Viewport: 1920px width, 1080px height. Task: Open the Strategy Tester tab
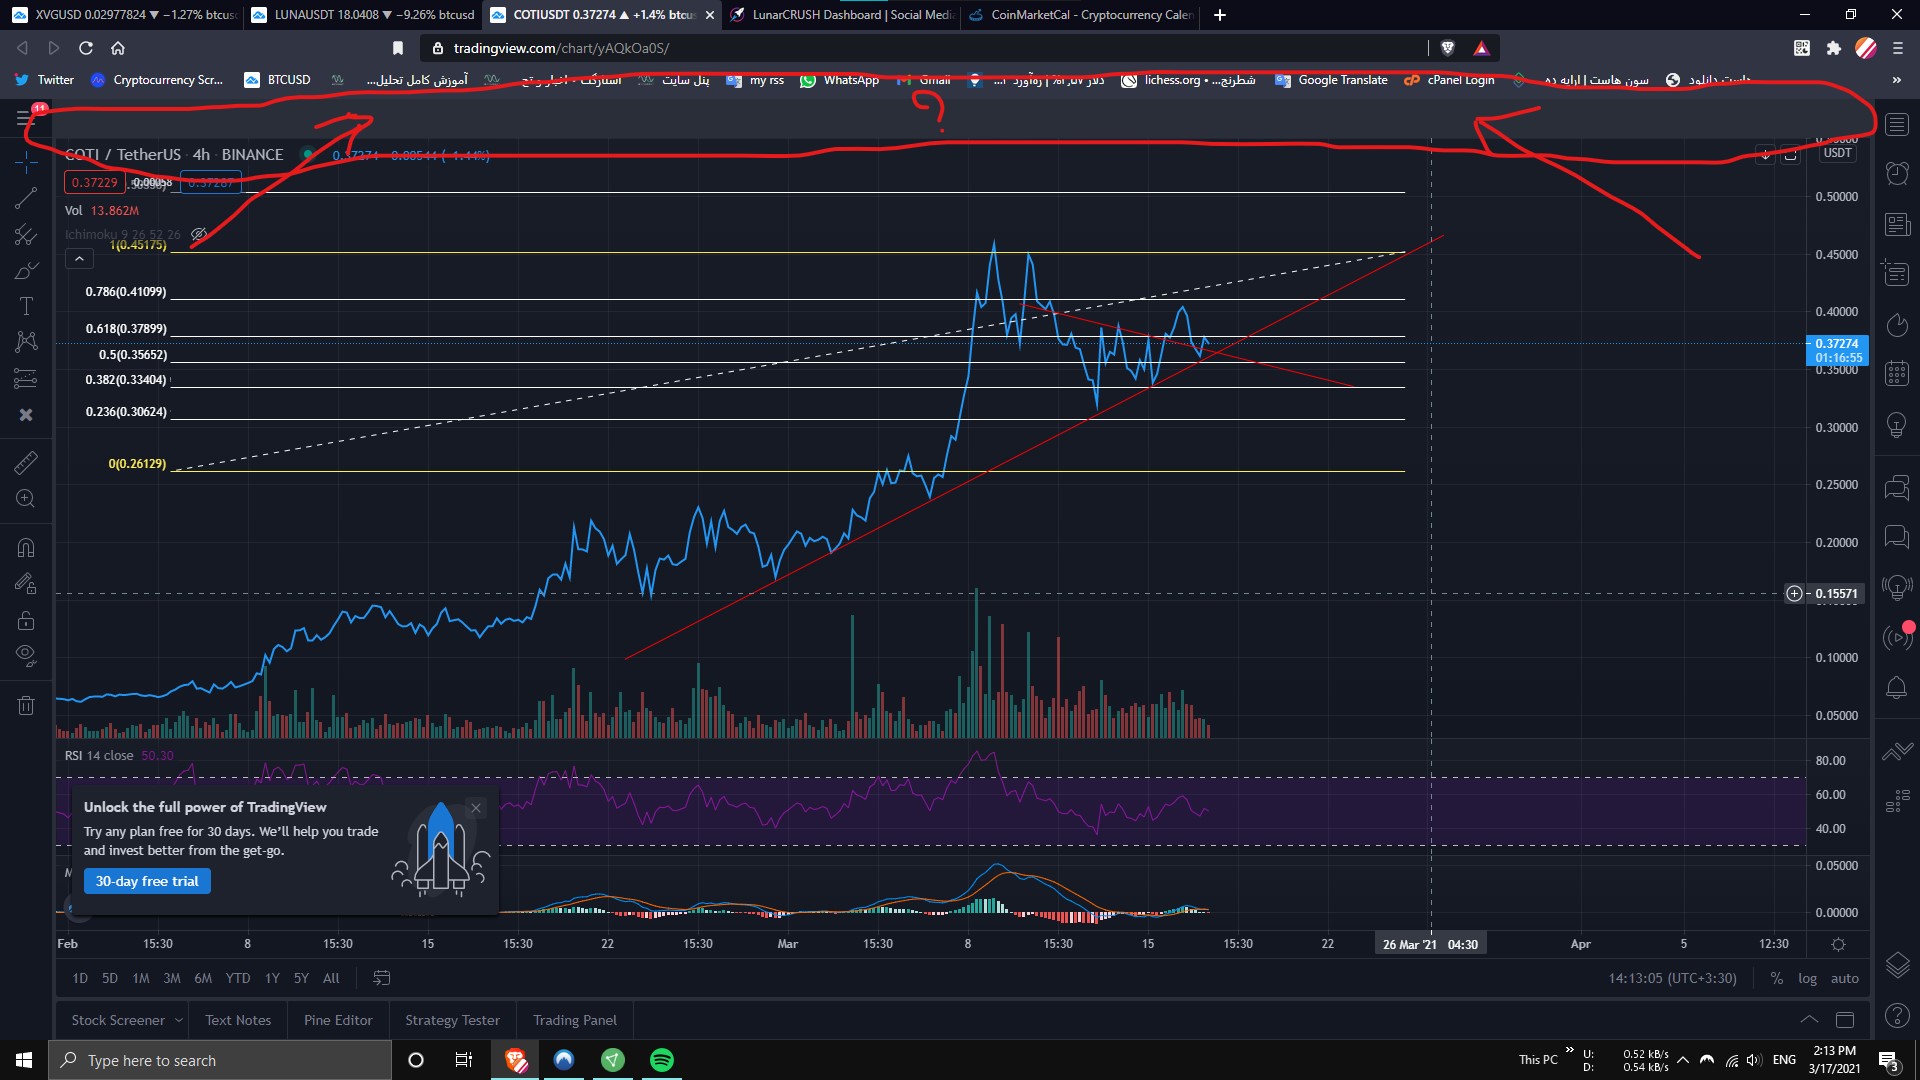coord(452,1021)
